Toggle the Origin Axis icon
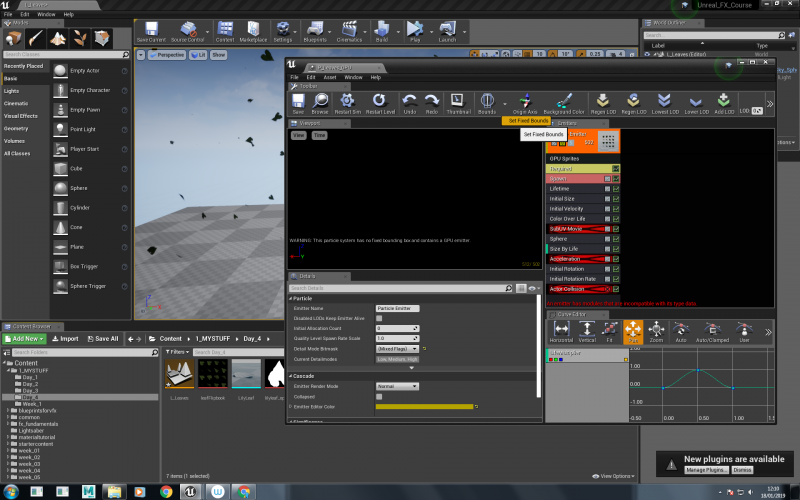The height and width of the screenshot is (500, 800). pyautogui.click(x=525, y=104)
